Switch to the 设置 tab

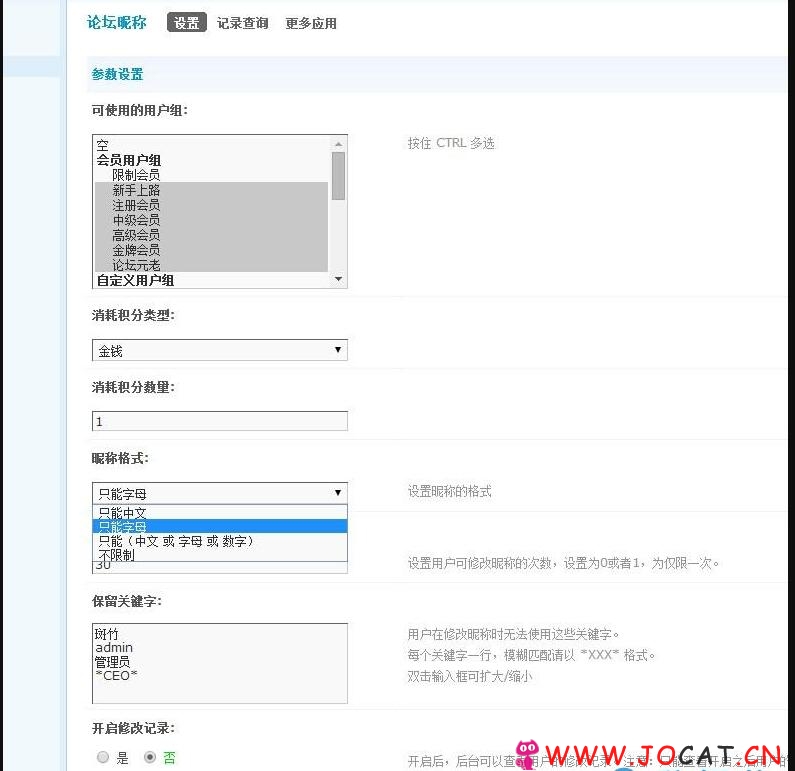(x=187, y=23)
